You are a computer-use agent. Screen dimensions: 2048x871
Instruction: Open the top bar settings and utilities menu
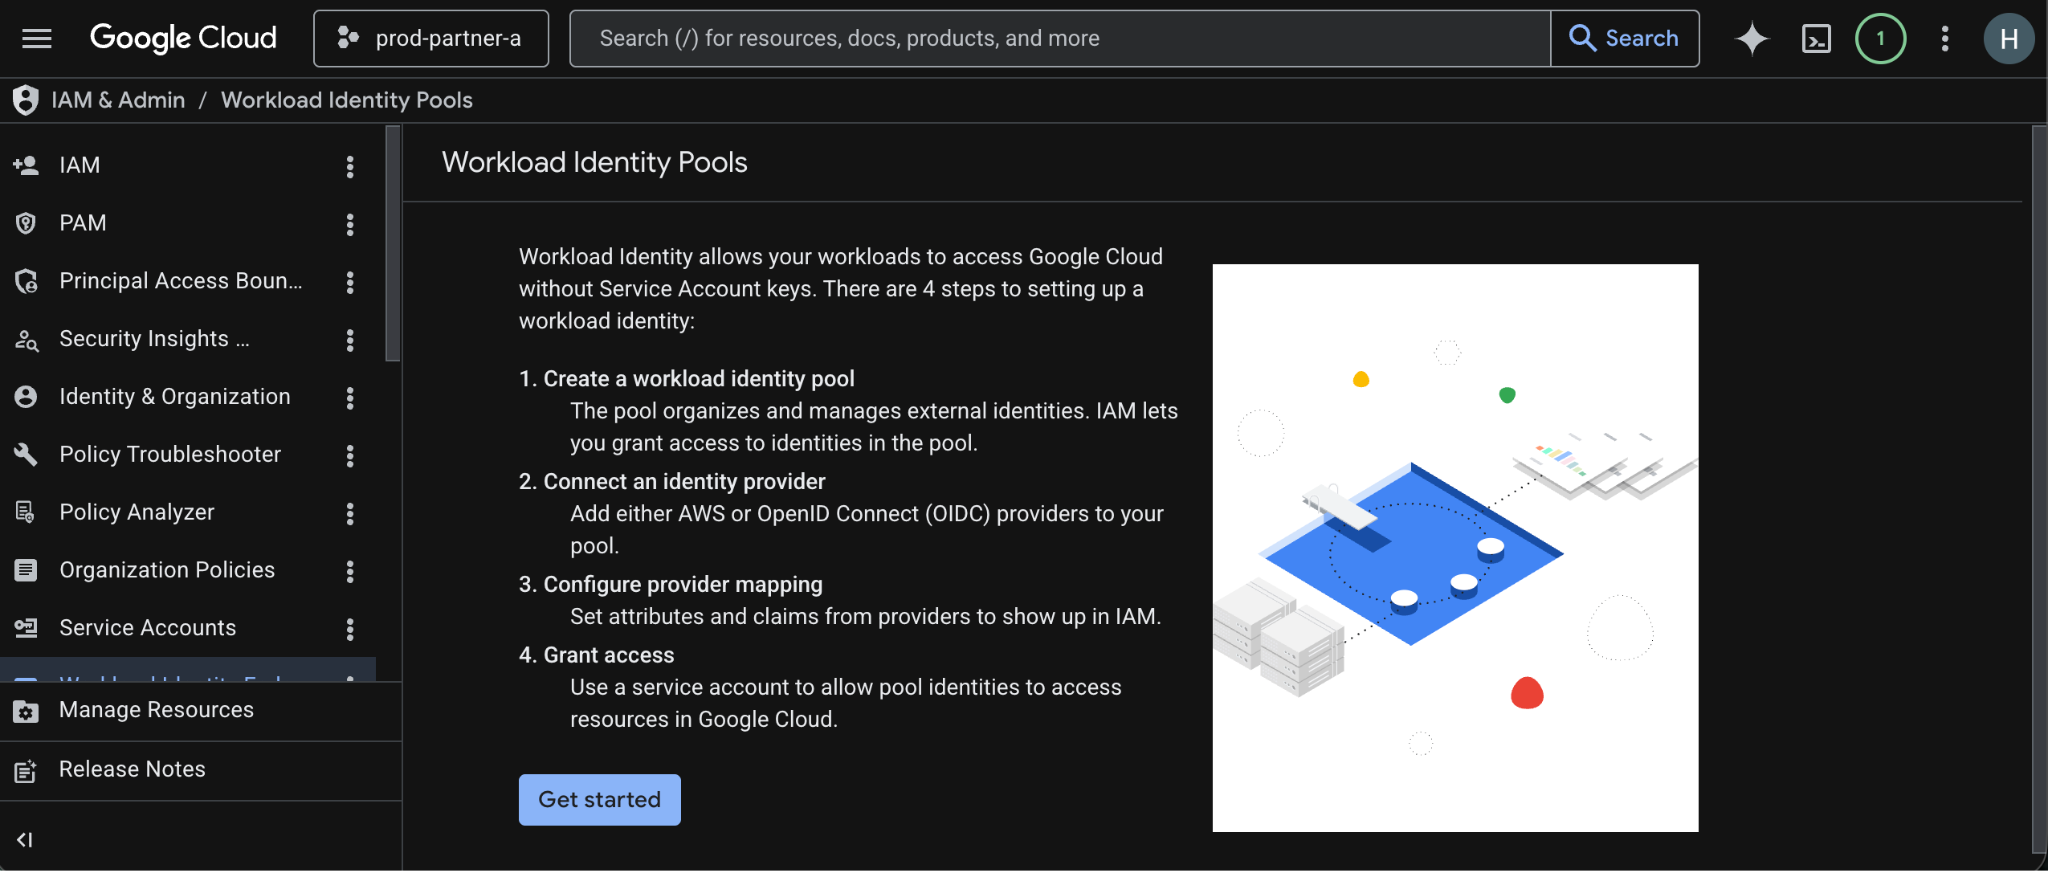pos(1945,39)
